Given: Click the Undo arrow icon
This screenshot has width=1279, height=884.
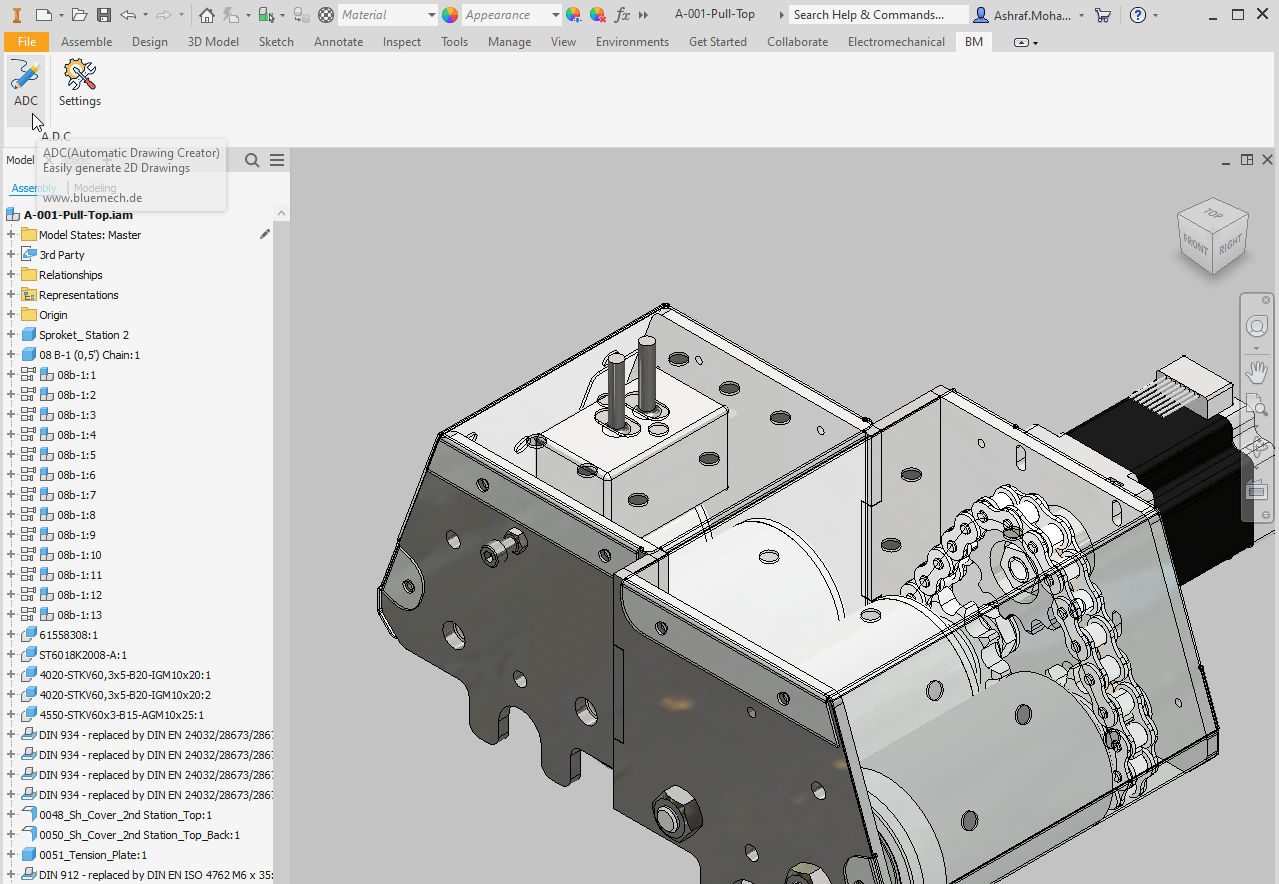Looking at the screenshot, I should pos(128,15).
